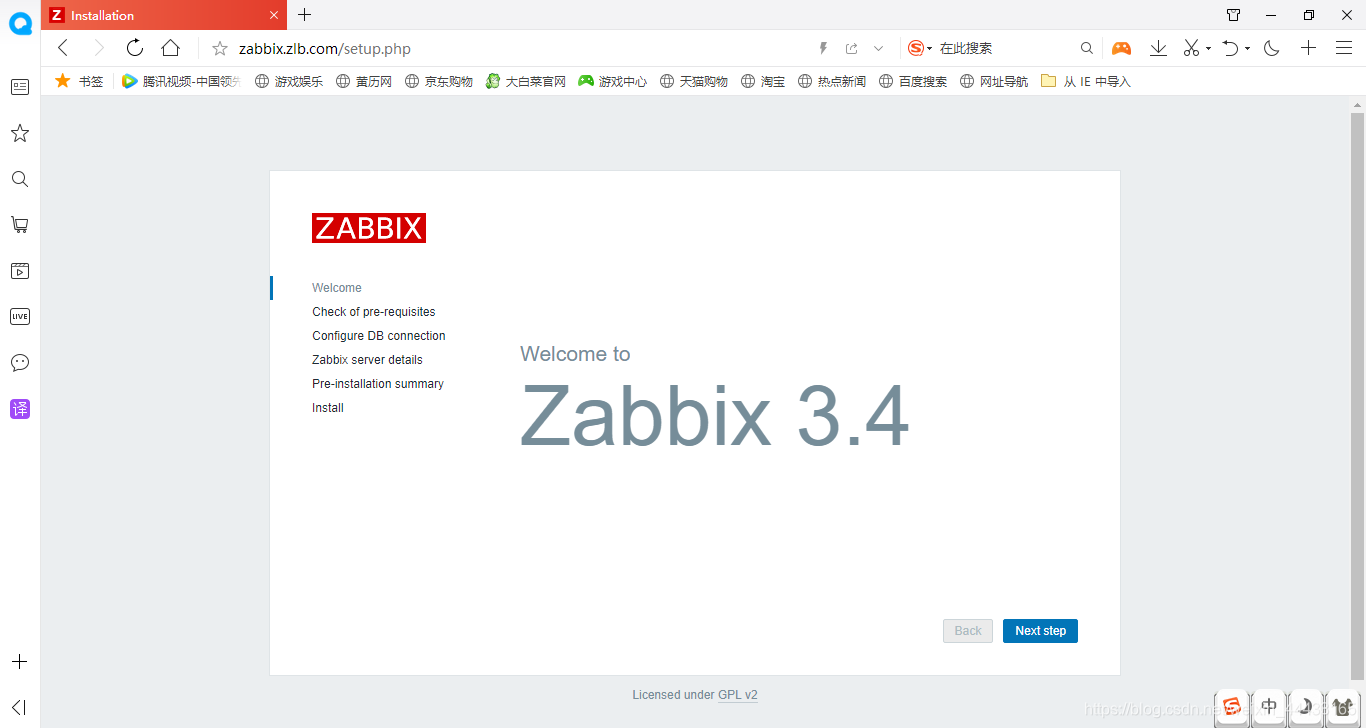
Task: Expand the screenshot tool dropdown arrow
Action: click(x=1208, y=48)
